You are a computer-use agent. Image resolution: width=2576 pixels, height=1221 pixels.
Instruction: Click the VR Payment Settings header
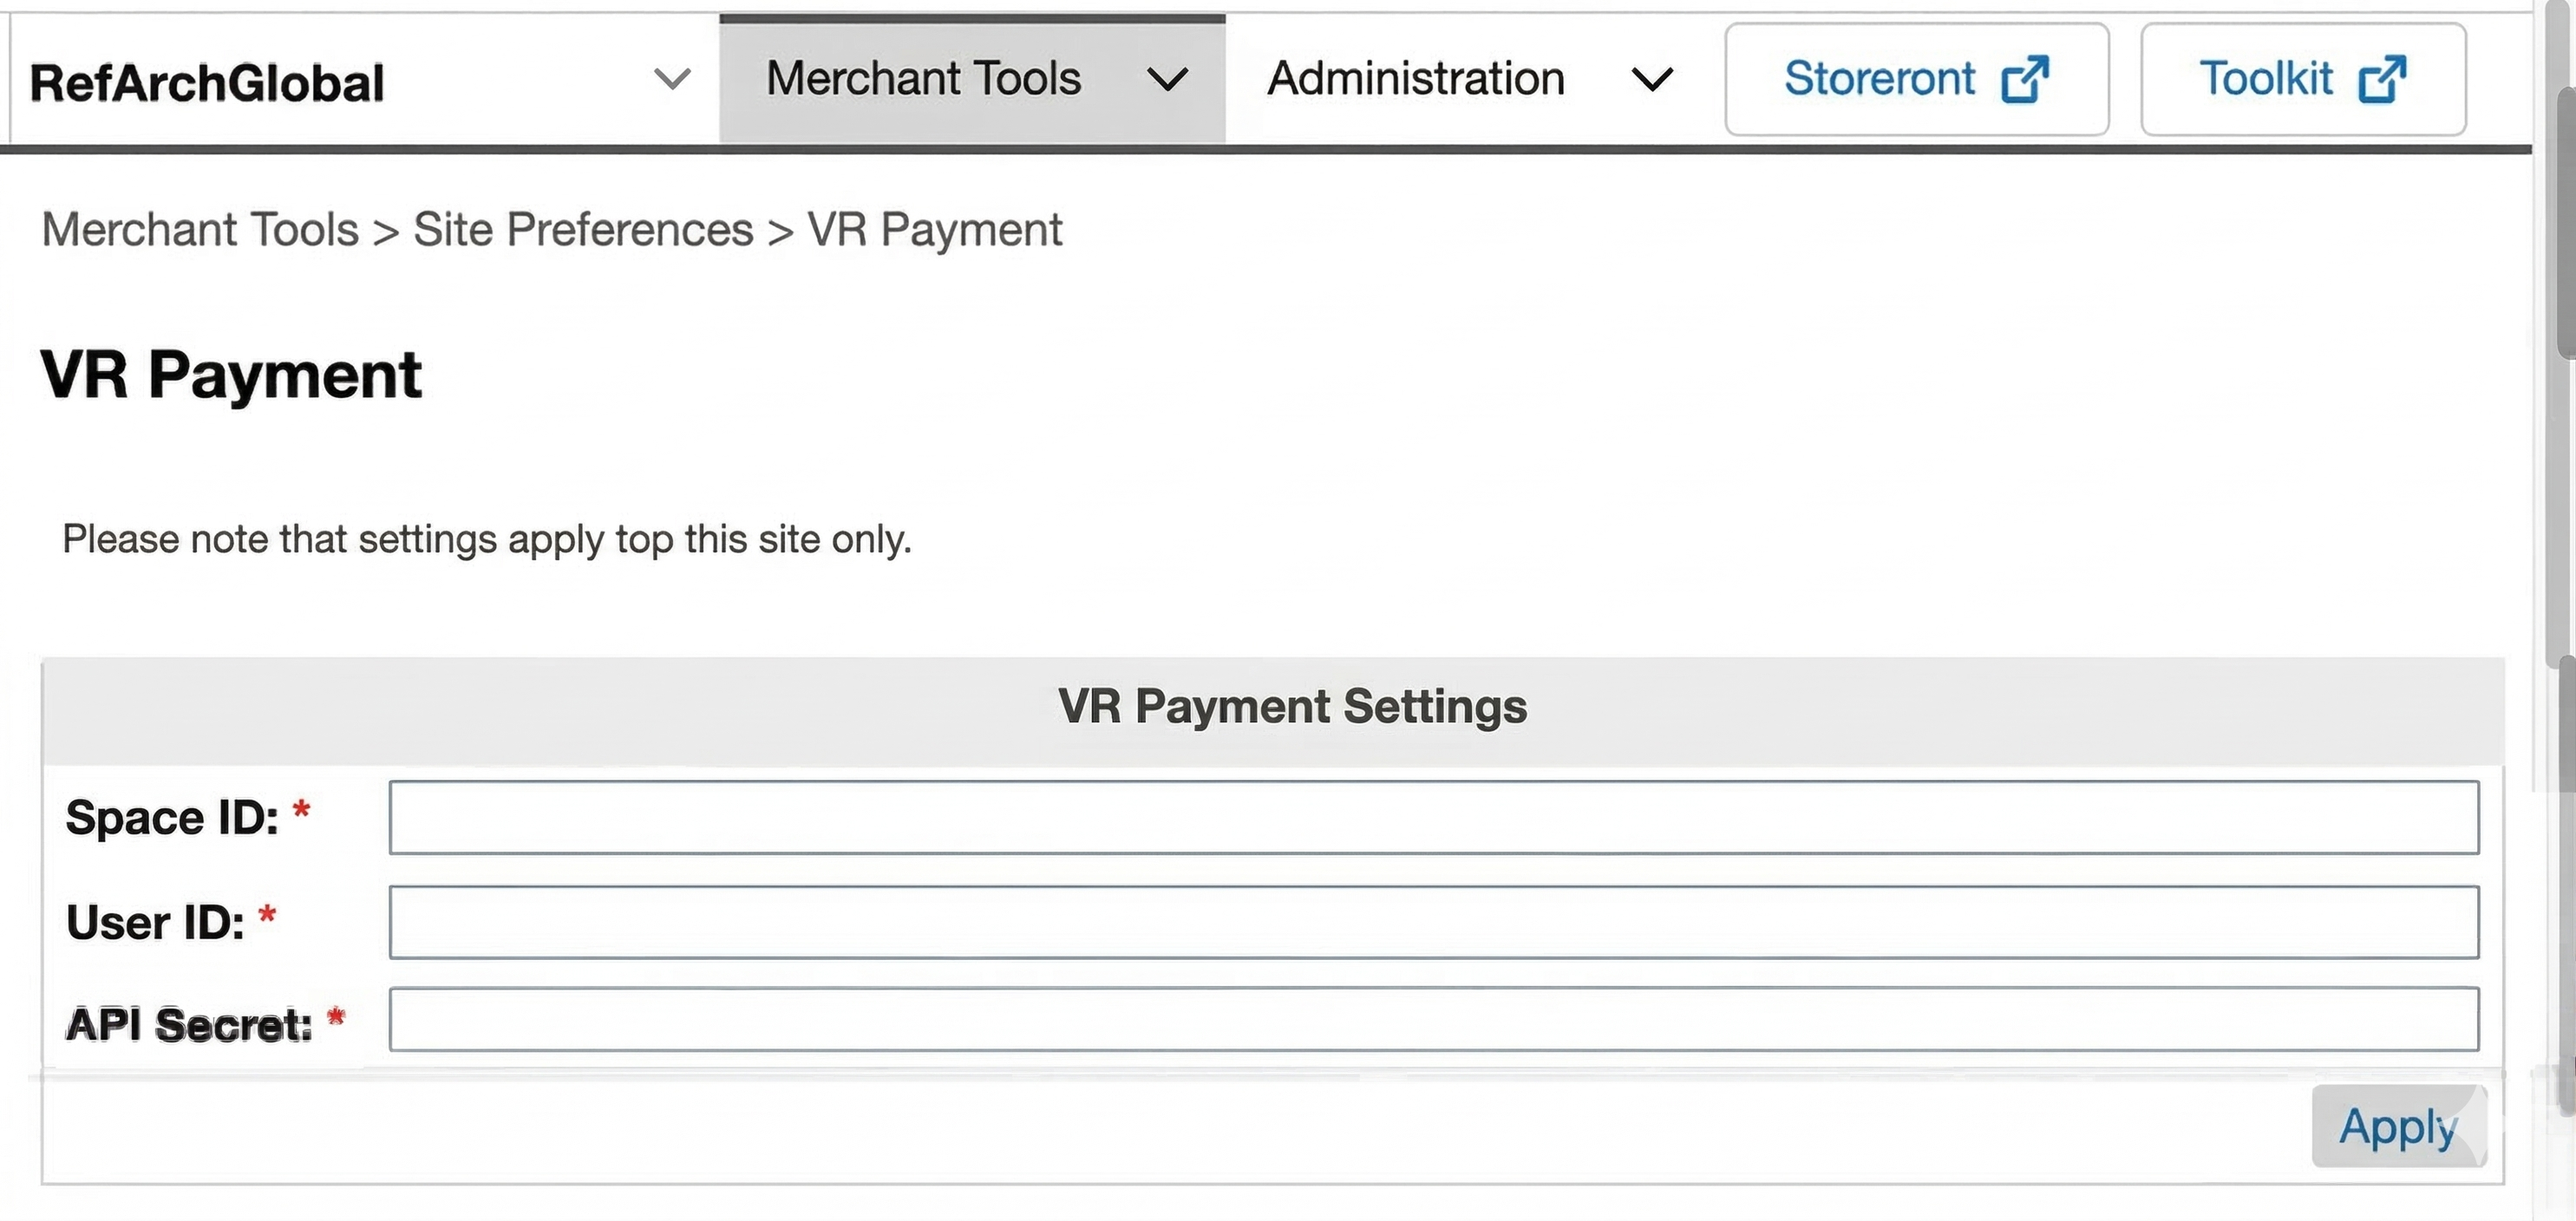tap(1292, 707)
